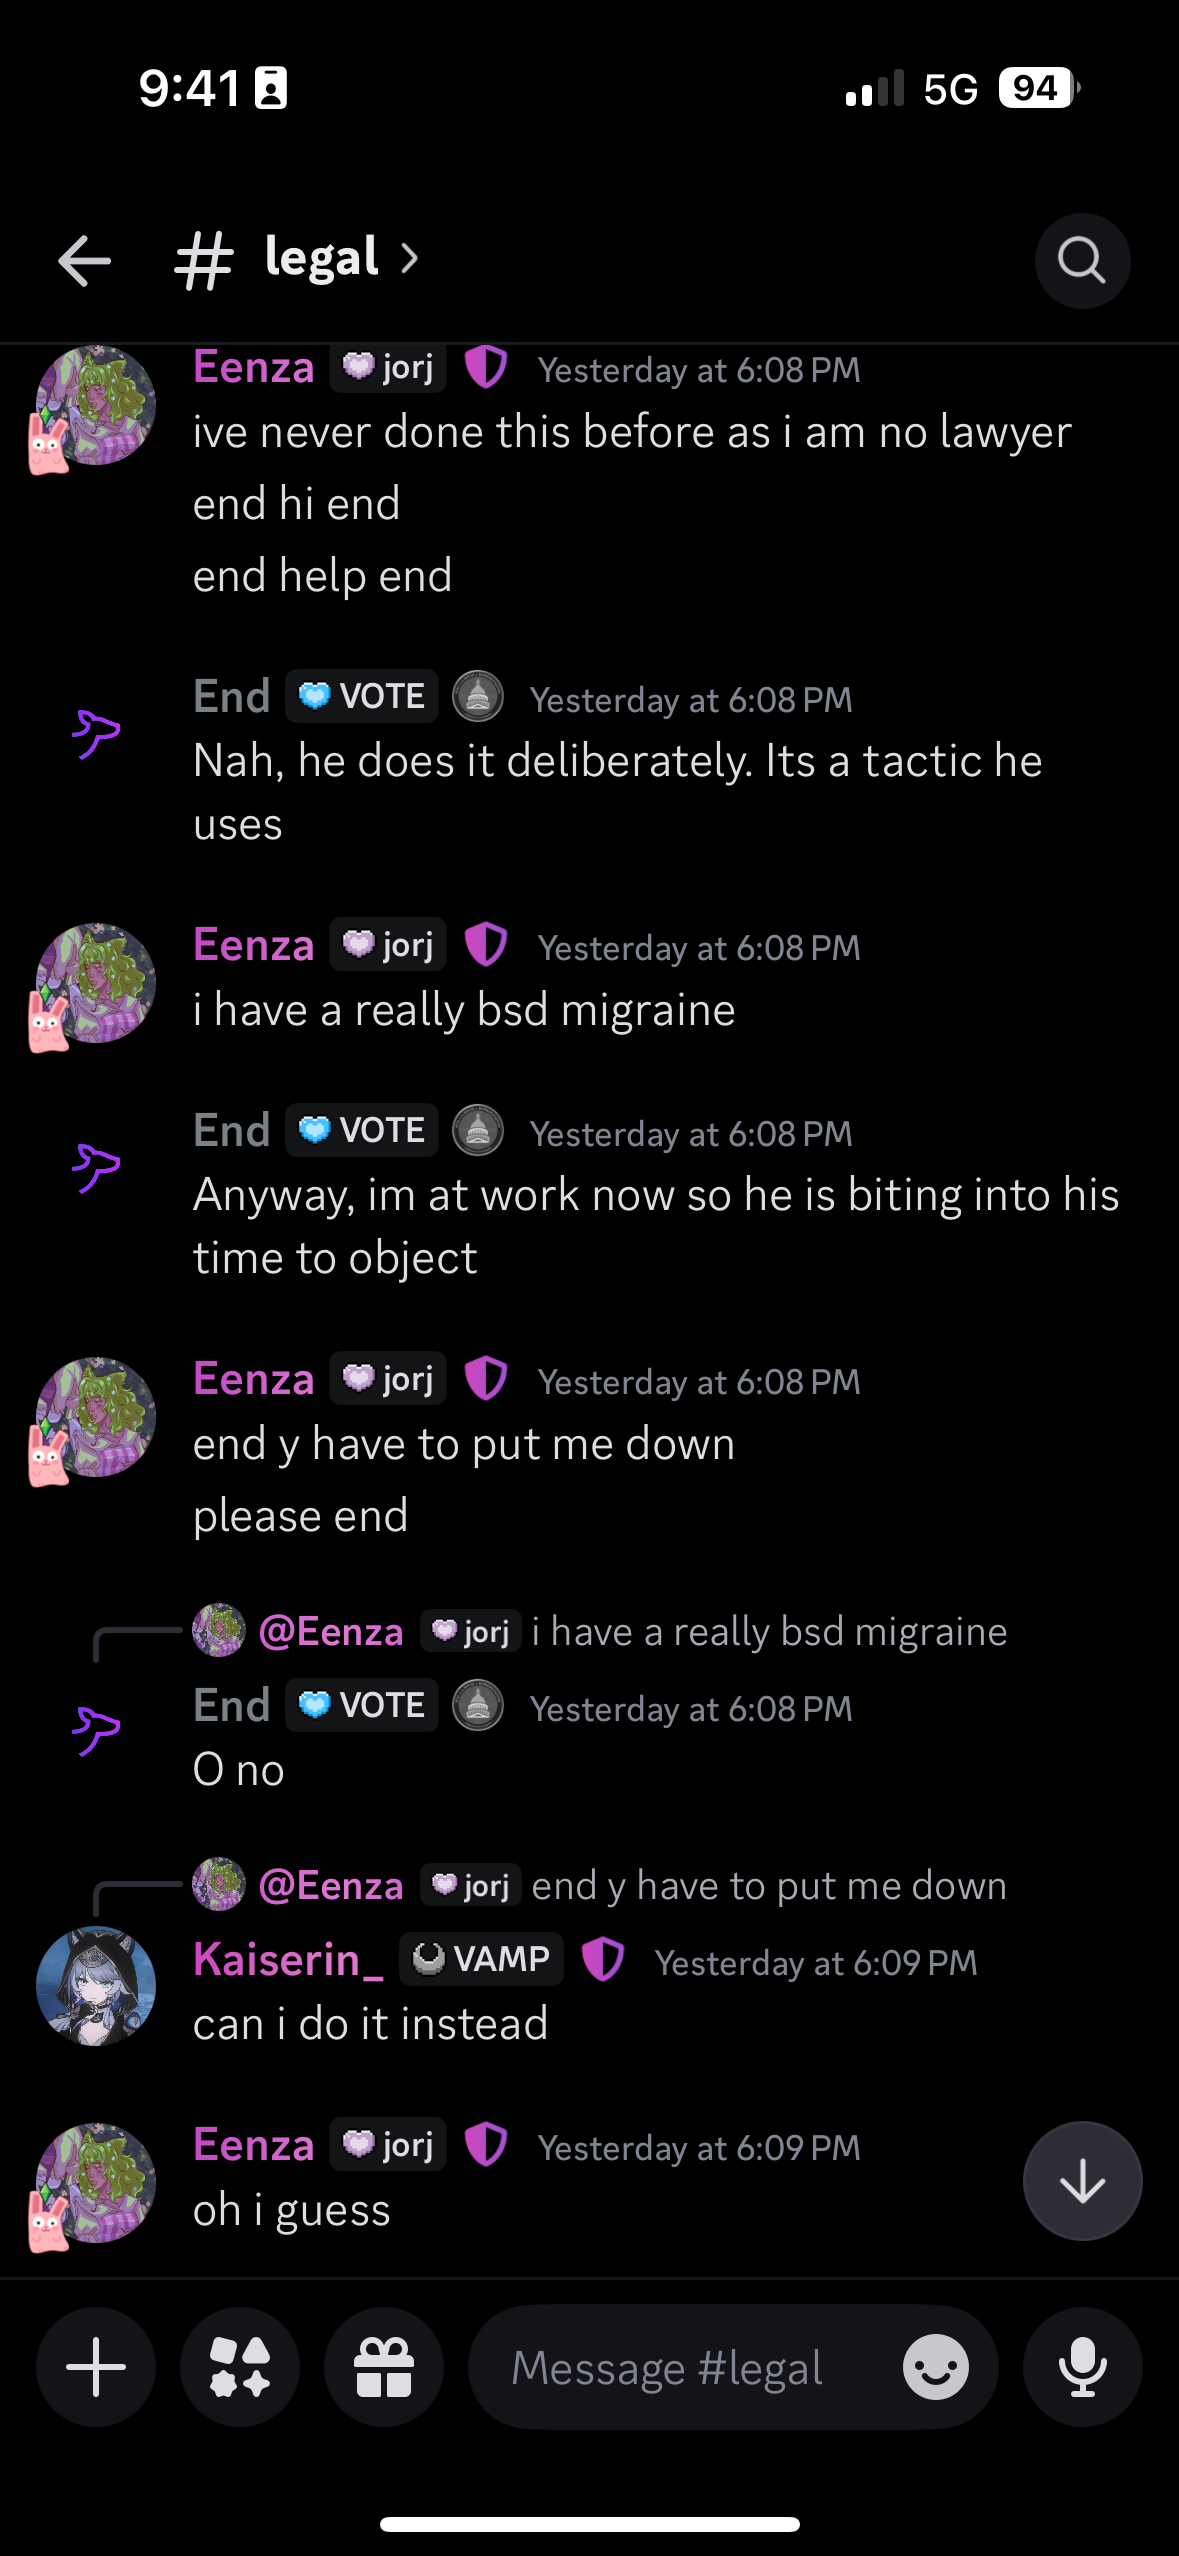Screen dimensions: 1179x2556
Task: Open the apps and games icon
Action: [x=239, y=2366]
